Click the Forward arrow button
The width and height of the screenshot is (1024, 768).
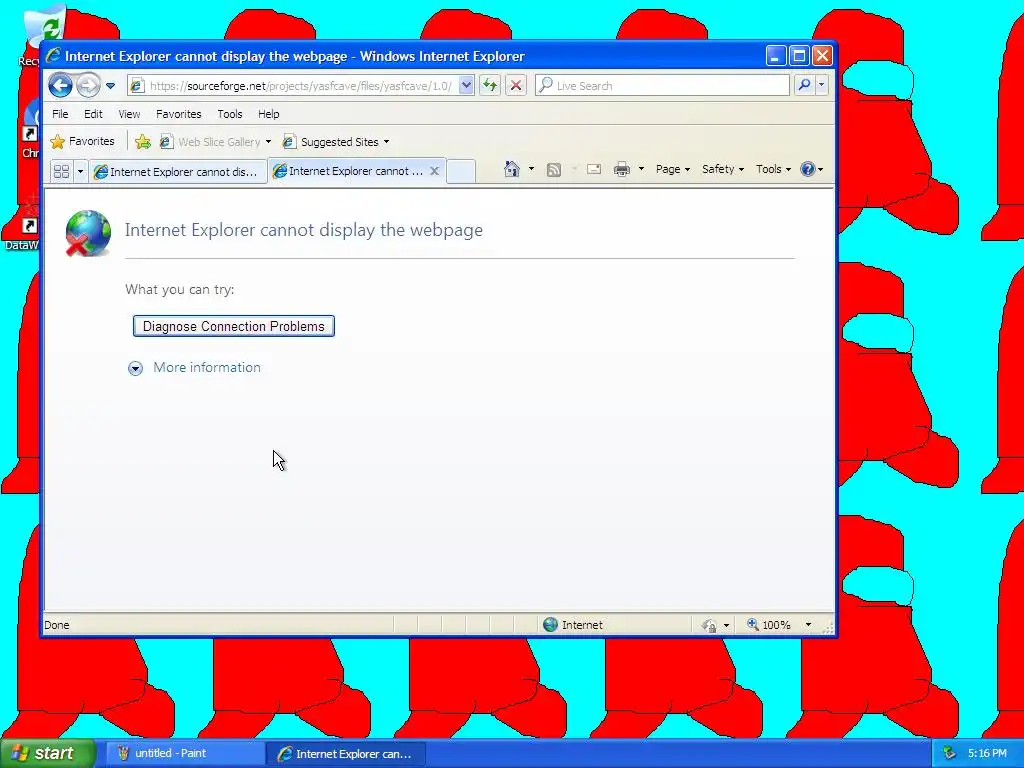(x=88, y=86)
